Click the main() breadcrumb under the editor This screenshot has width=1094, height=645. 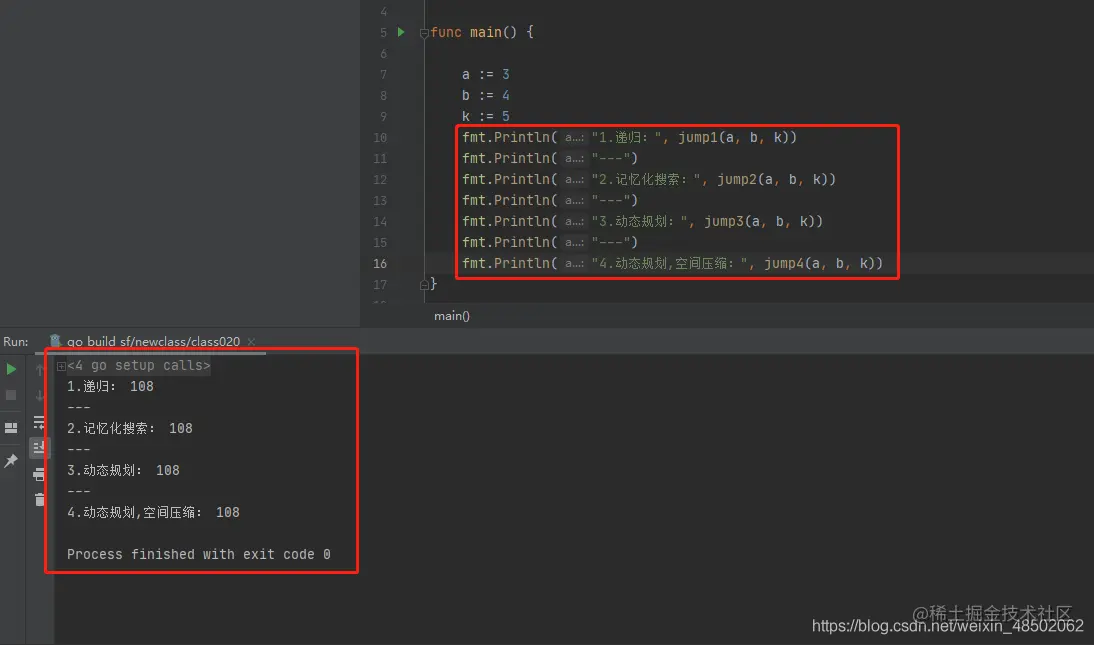coord(451,316)
